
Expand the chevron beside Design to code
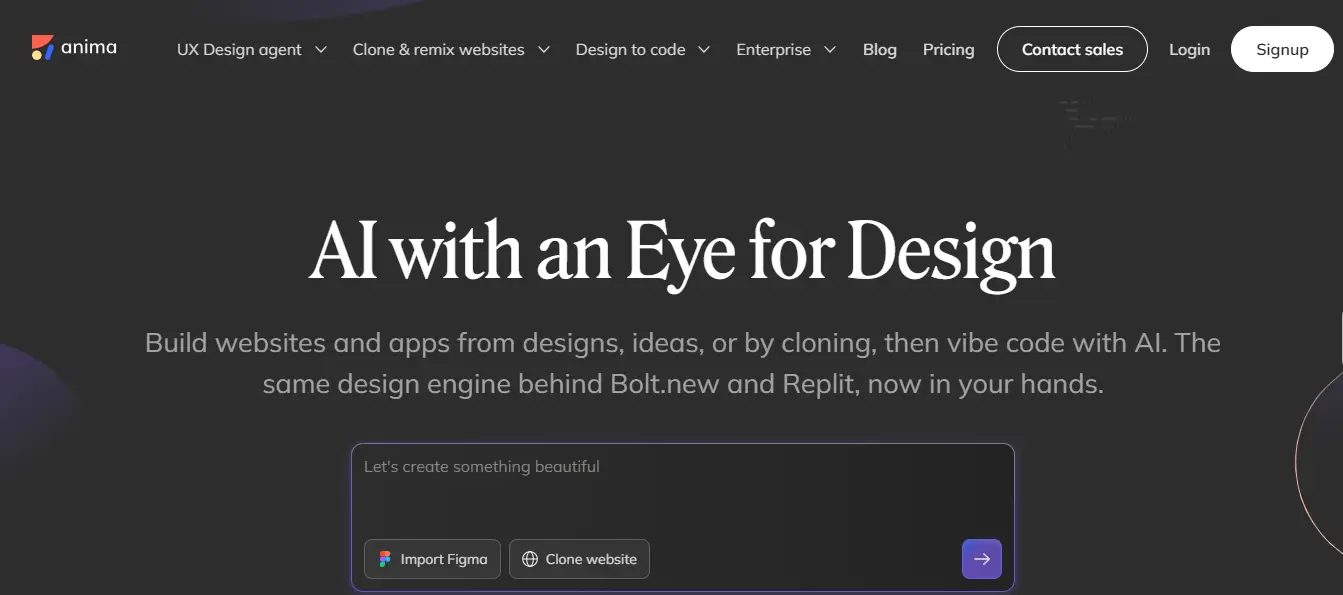(704, 49)
